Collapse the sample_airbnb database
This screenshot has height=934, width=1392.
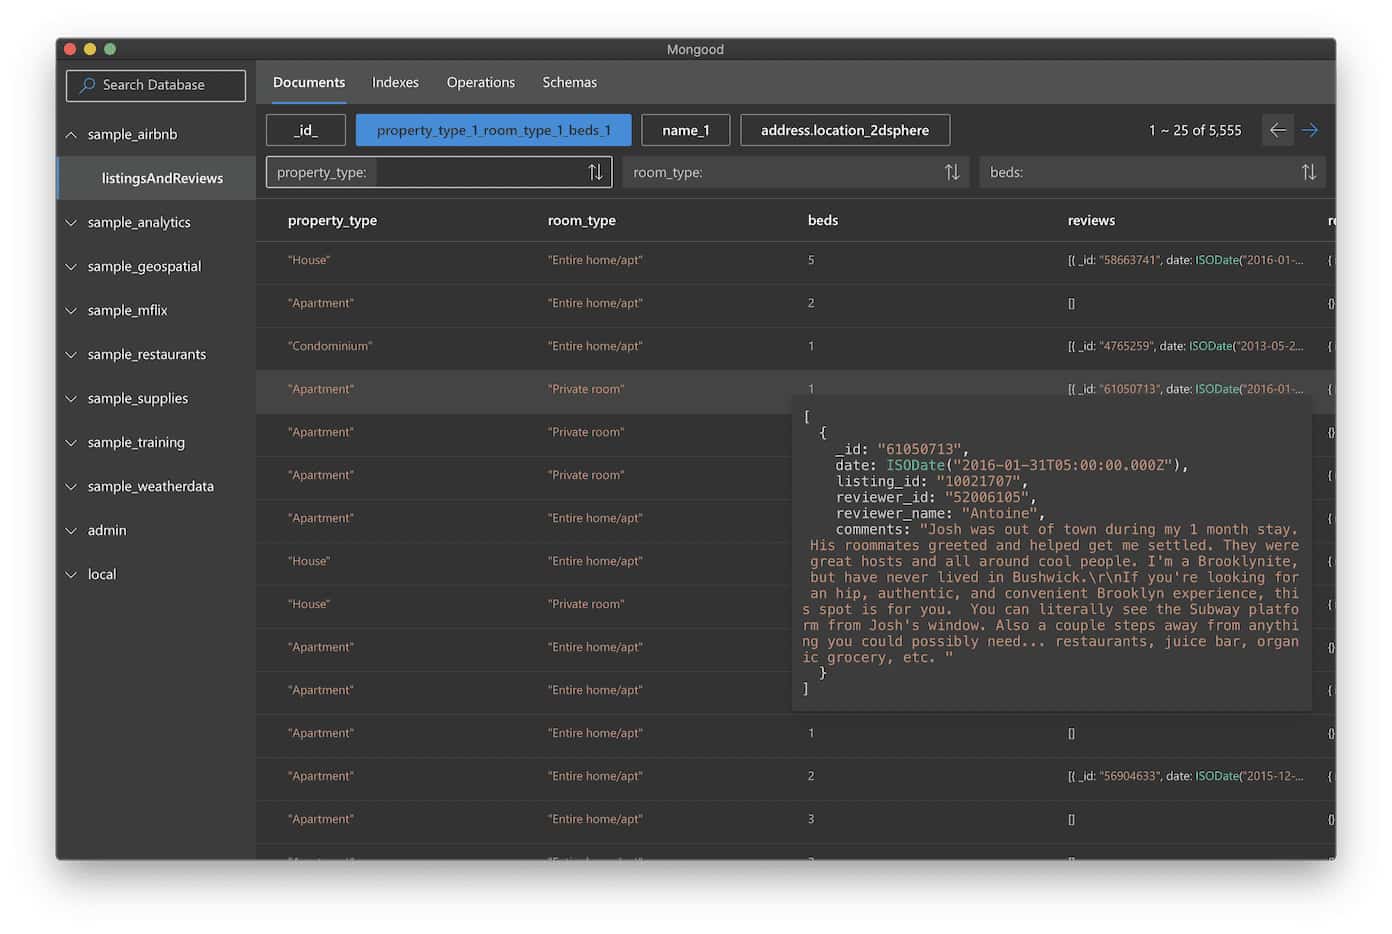click(71, 134)
